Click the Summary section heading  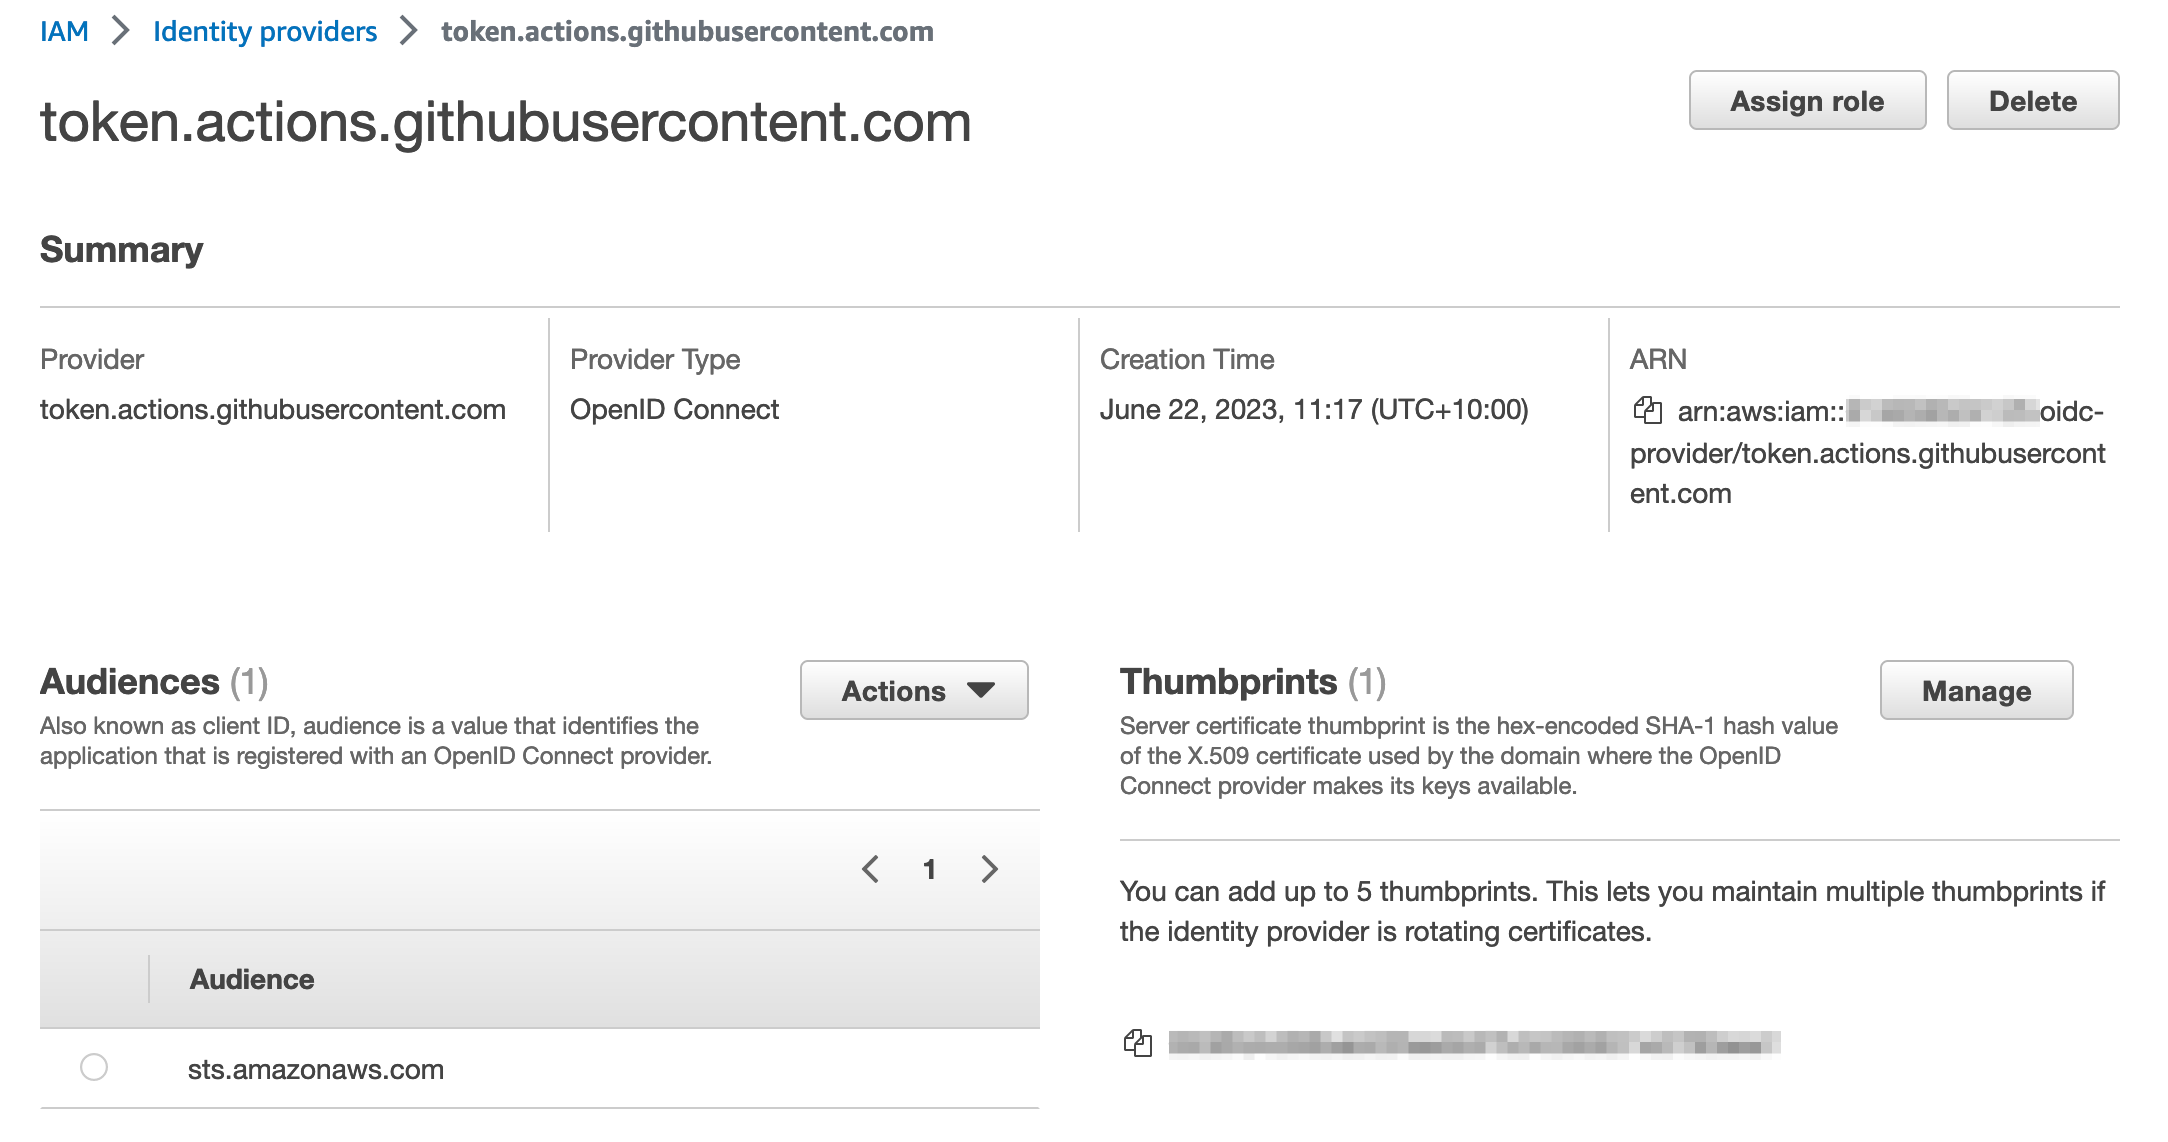[x=121, y=249]
